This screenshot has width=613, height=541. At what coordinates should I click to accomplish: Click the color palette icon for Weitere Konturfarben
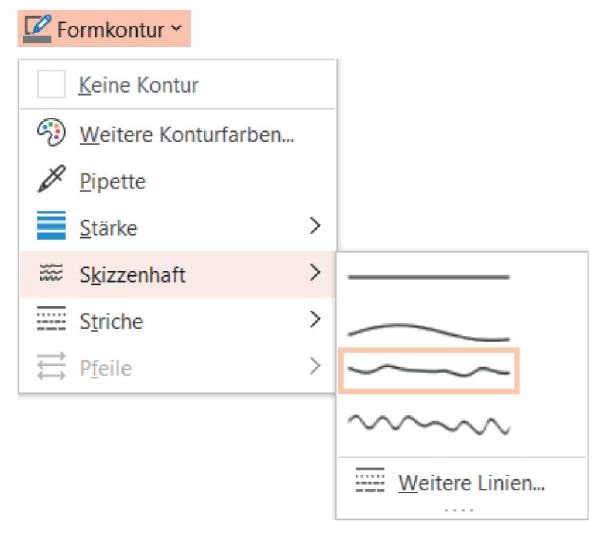51,133
